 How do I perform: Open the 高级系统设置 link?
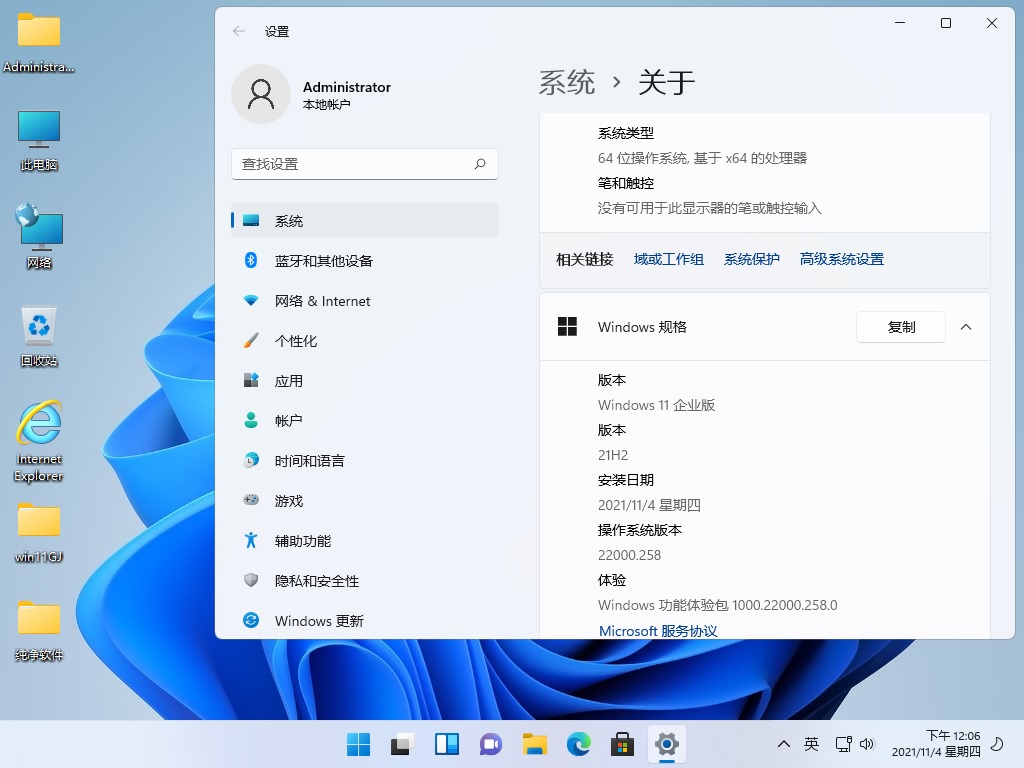point(842,259)
